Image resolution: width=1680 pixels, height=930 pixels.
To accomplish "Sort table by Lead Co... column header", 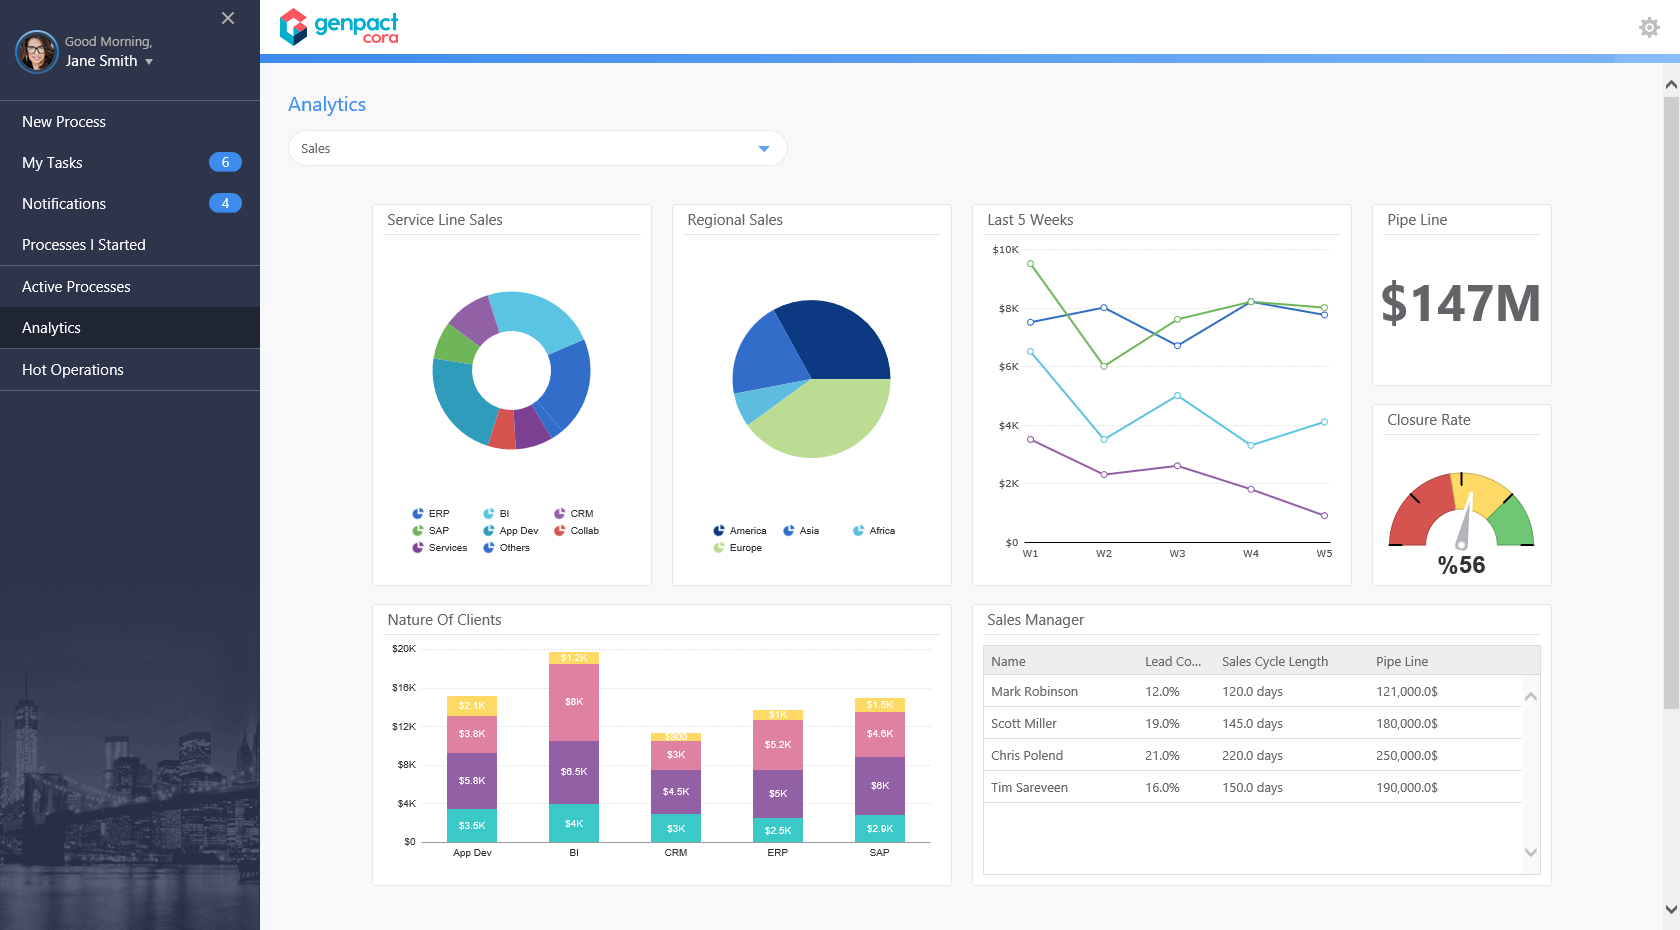I will [1173, 662].
